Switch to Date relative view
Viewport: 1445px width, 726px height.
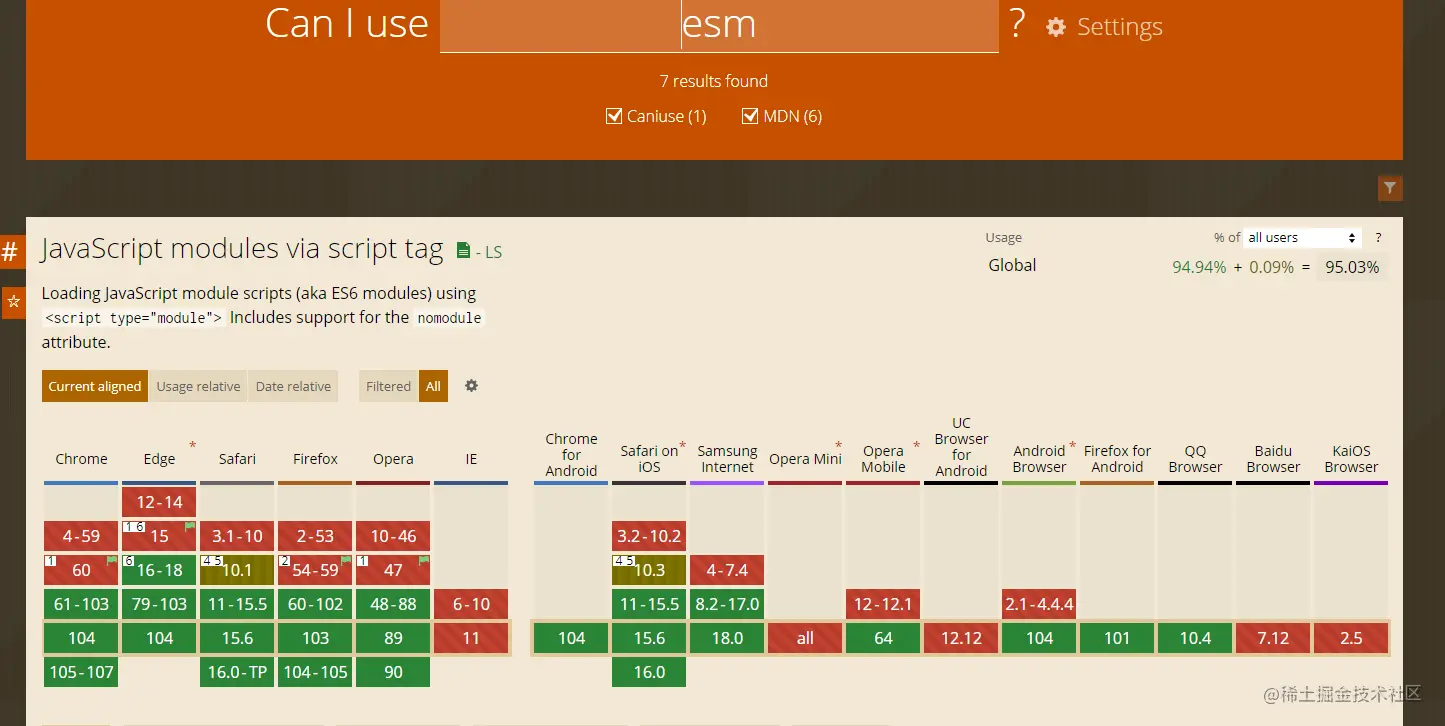click(293, 386)
